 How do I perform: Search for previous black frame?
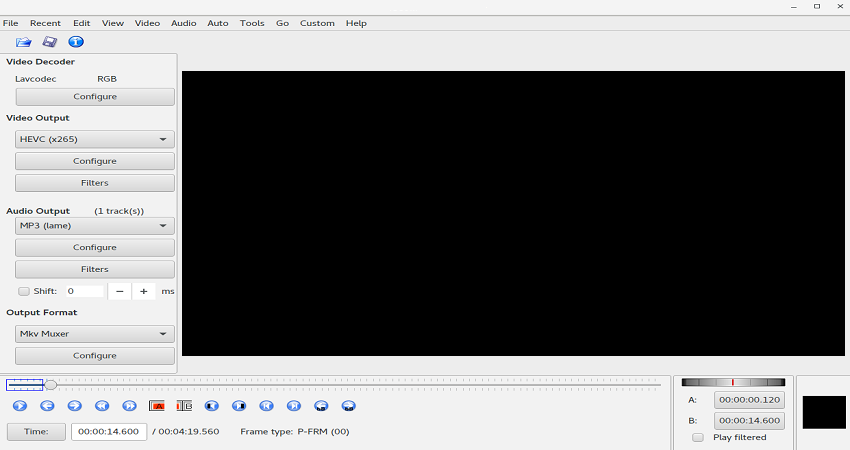pos(212,406)
